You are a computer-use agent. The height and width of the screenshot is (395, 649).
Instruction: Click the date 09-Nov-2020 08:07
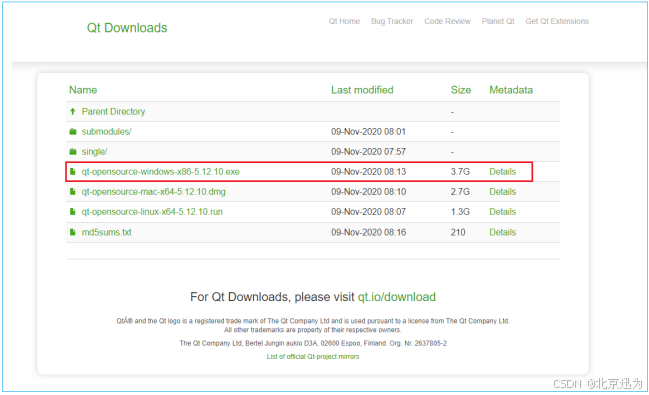pos(368,212)
